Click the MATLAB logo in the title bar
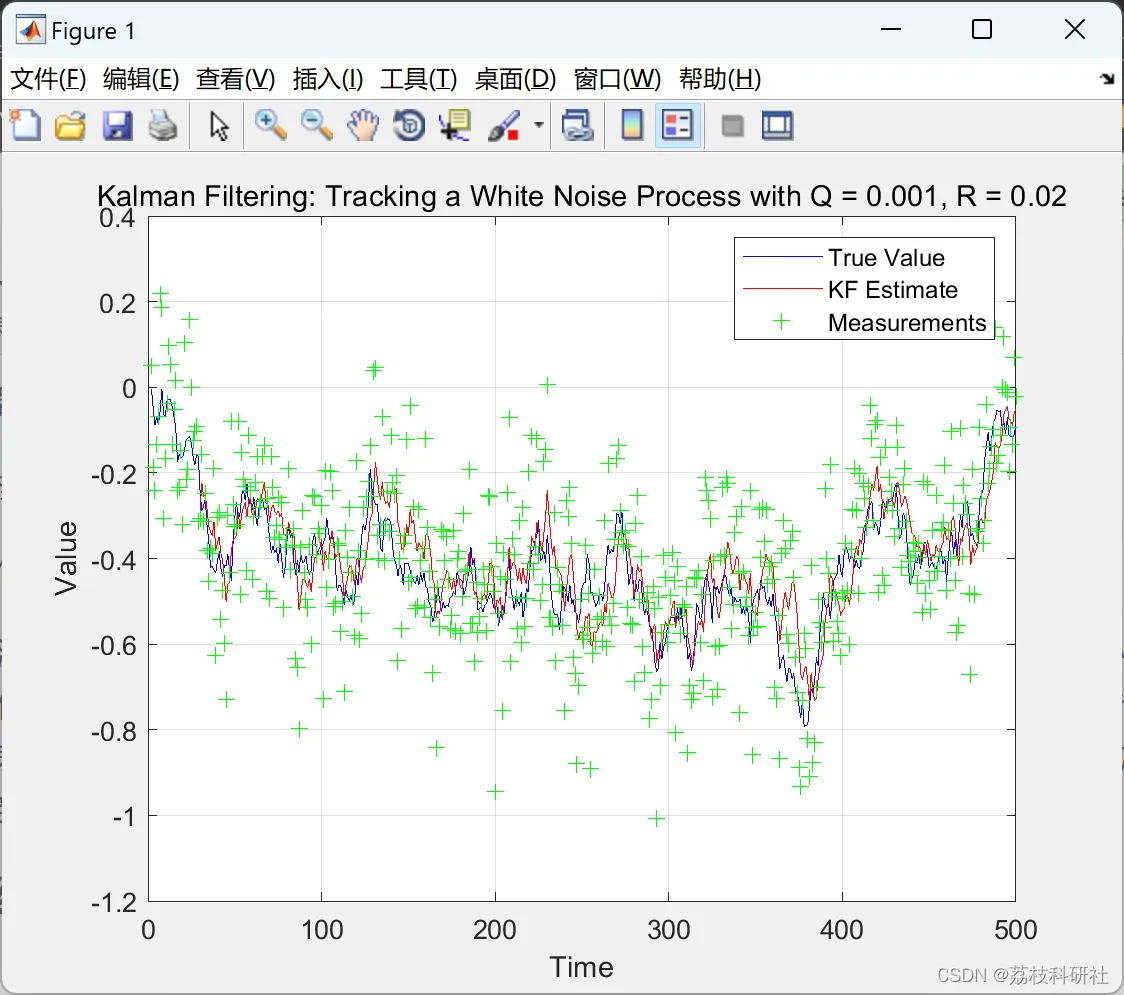This screenshot has width=1124, height=995. (31, 30)
